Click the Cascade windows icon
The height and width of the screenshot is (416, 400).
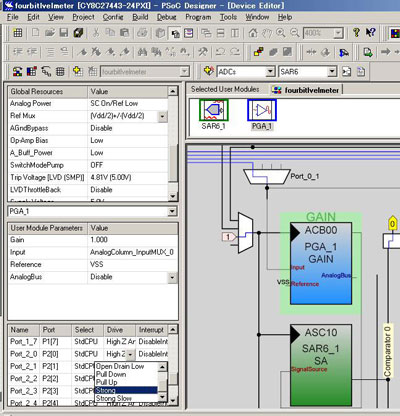[206, 33]
